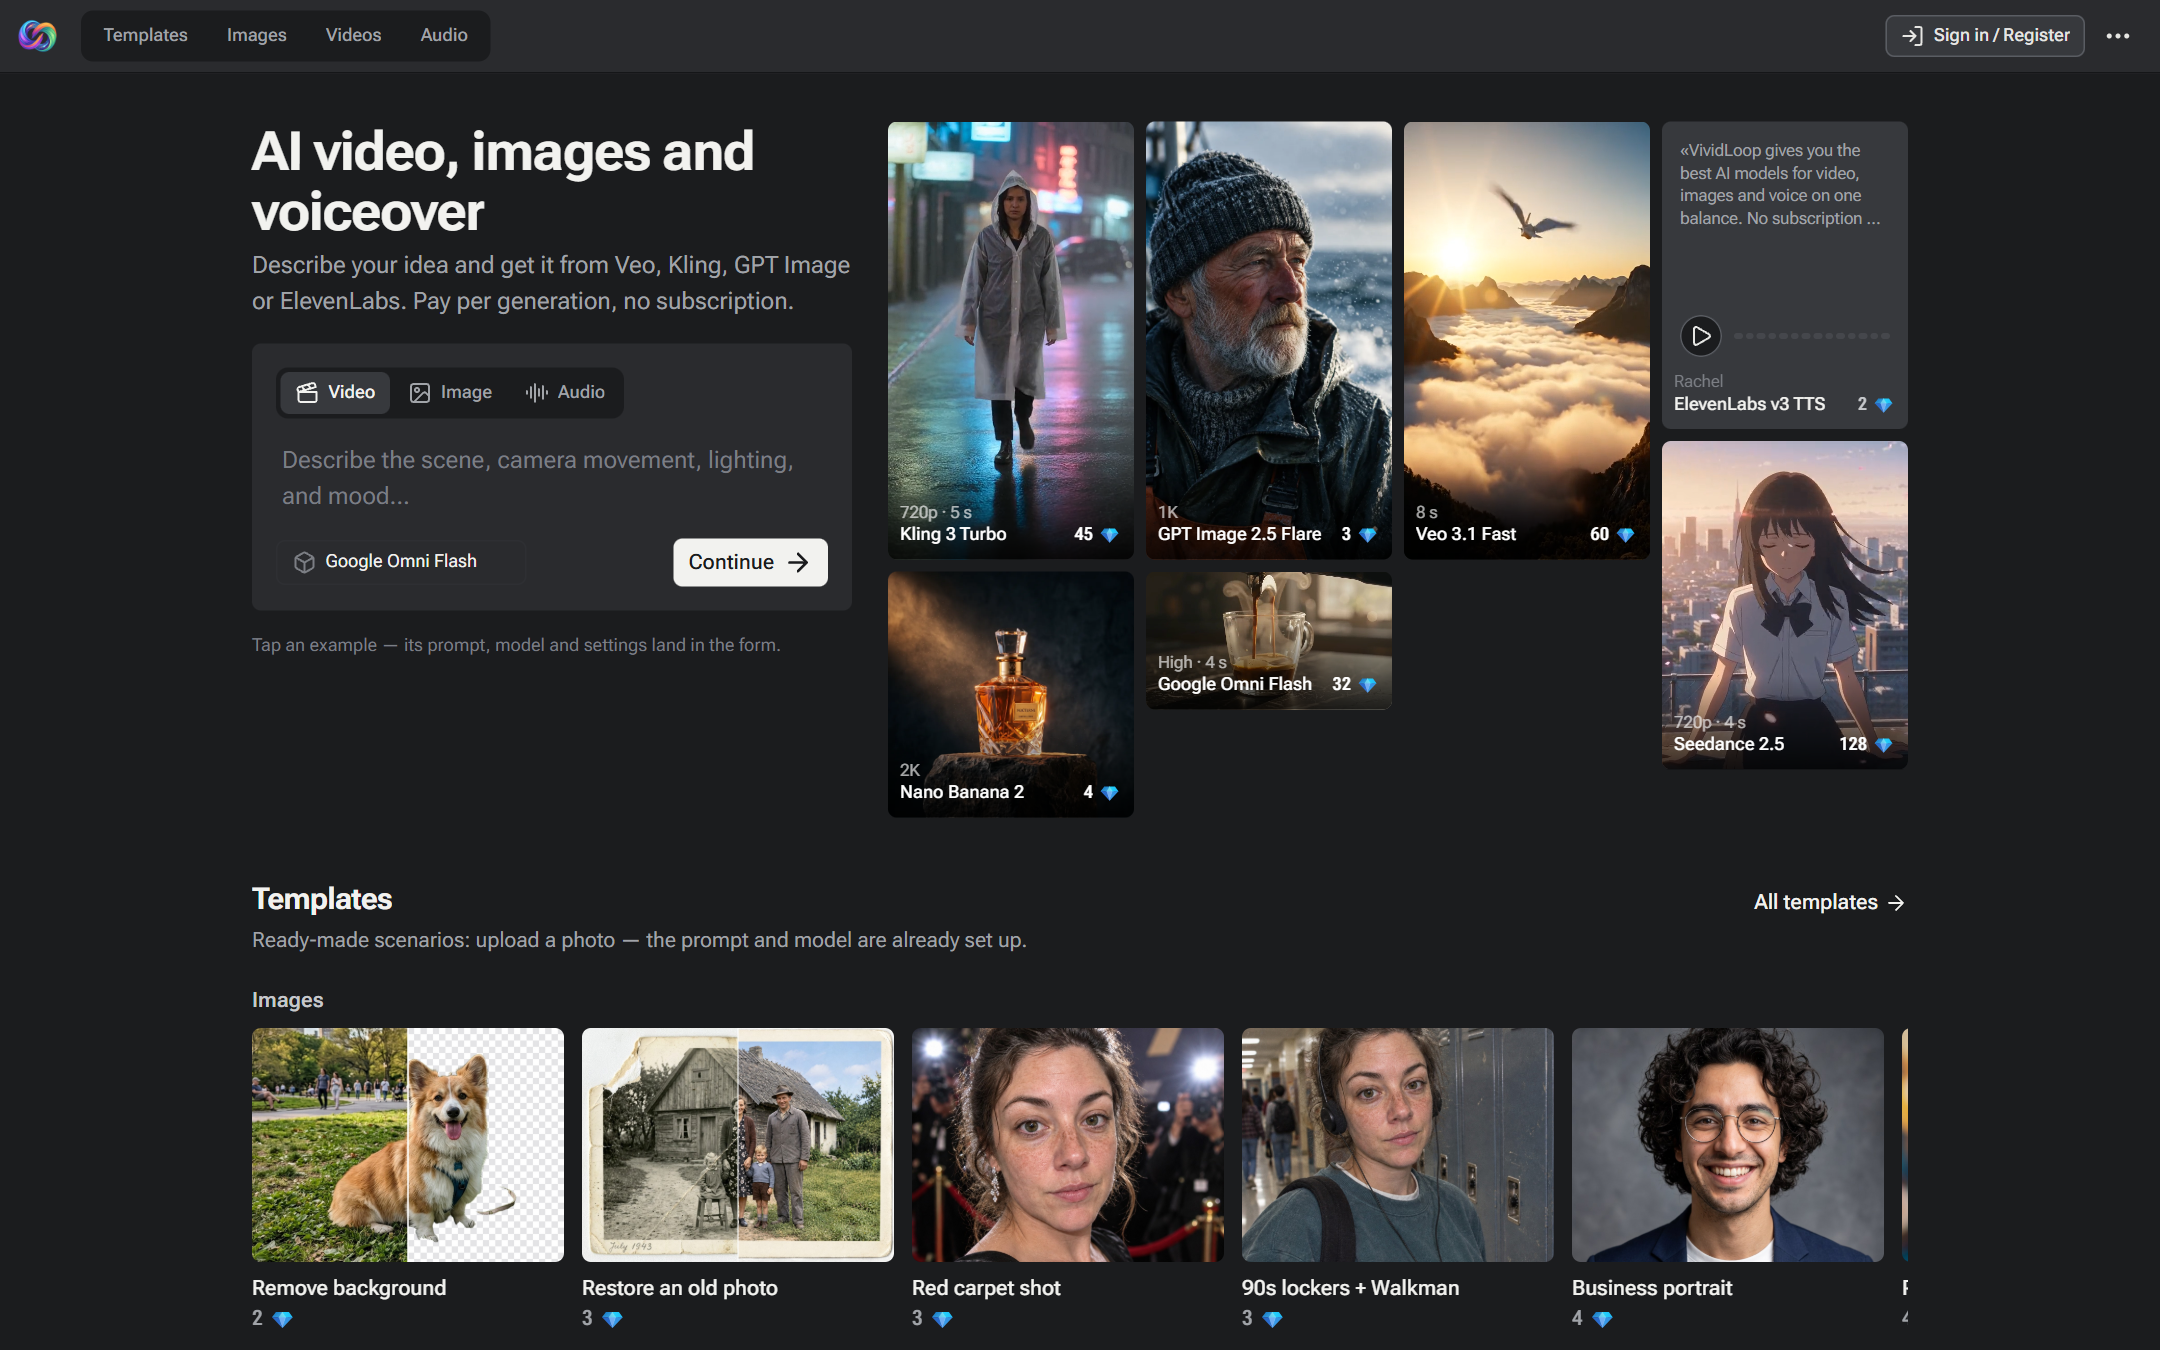This screenshot has width=2160, height=1350.
Task: Click the diamond icon on GPT Image 2.5 Flare
Action: (1367, 535)
